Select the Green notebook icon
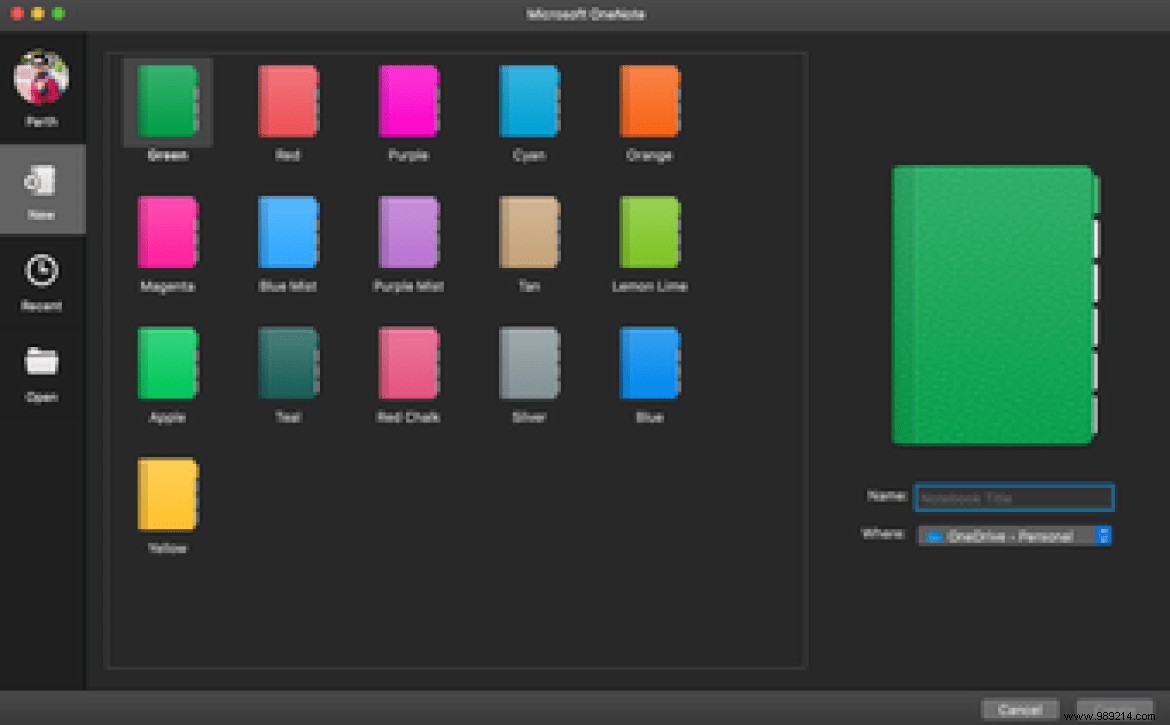This screenshot has height=725, width=1170. coord(167,102)
